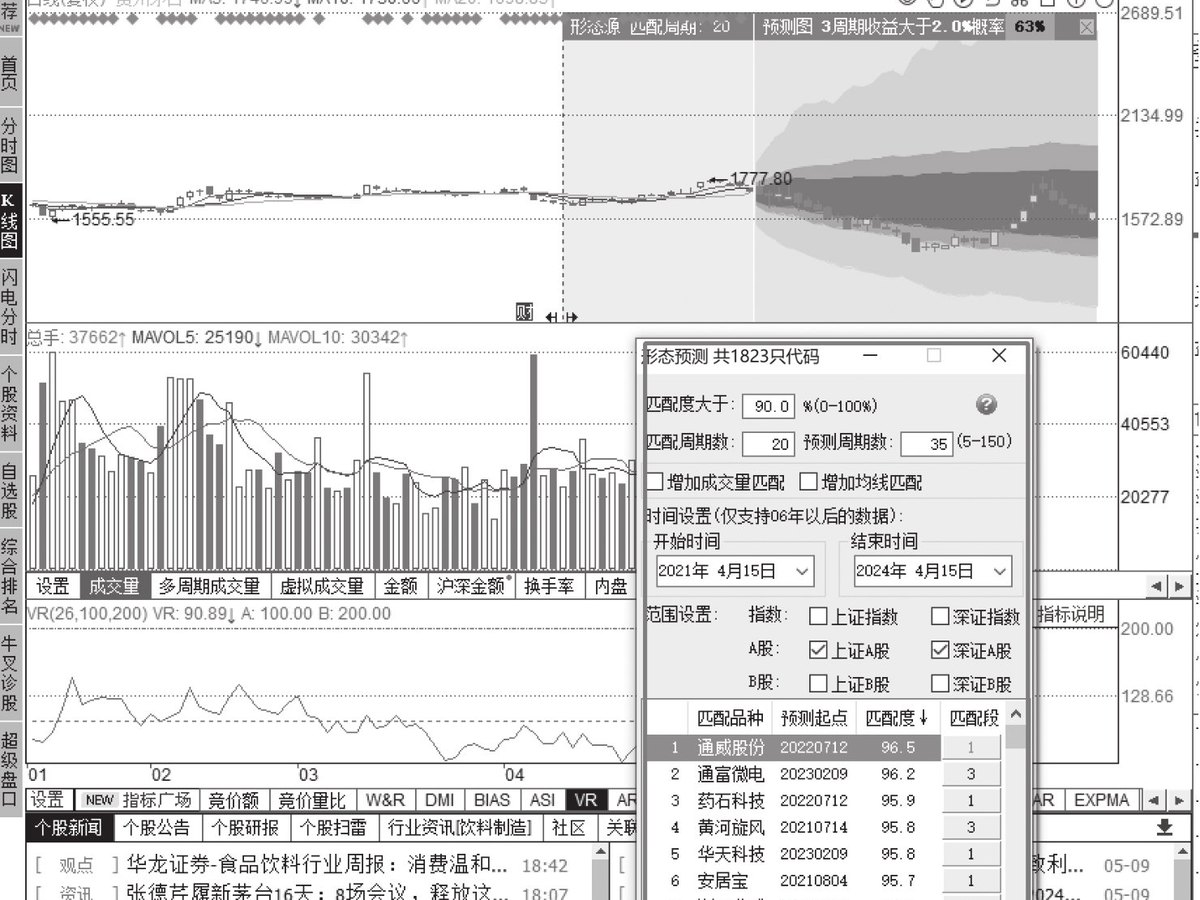The image size is (1200, 900).
Task: Click the indicator tab scroll-left arrow beside EXPMA
Action: 1152,801
